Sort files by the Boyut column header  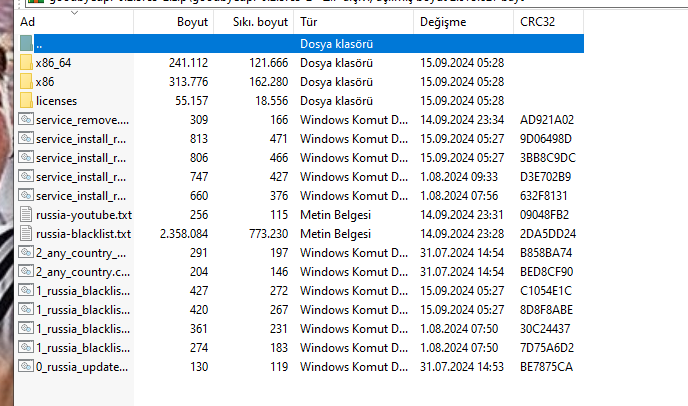point(194,21)
